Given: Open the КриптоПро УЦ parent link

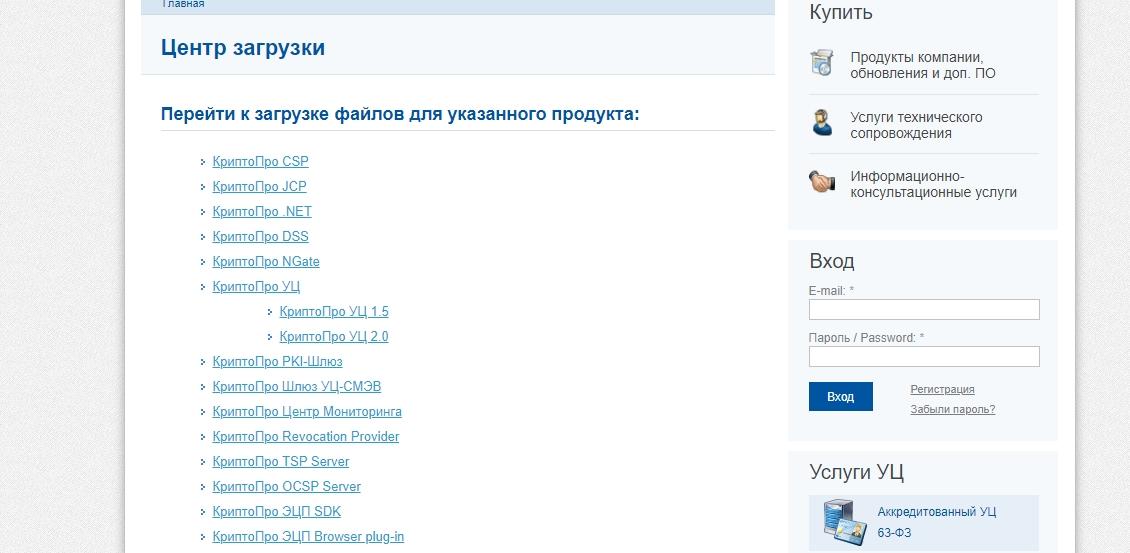Looking at the screenshot, I should [256, 287].
